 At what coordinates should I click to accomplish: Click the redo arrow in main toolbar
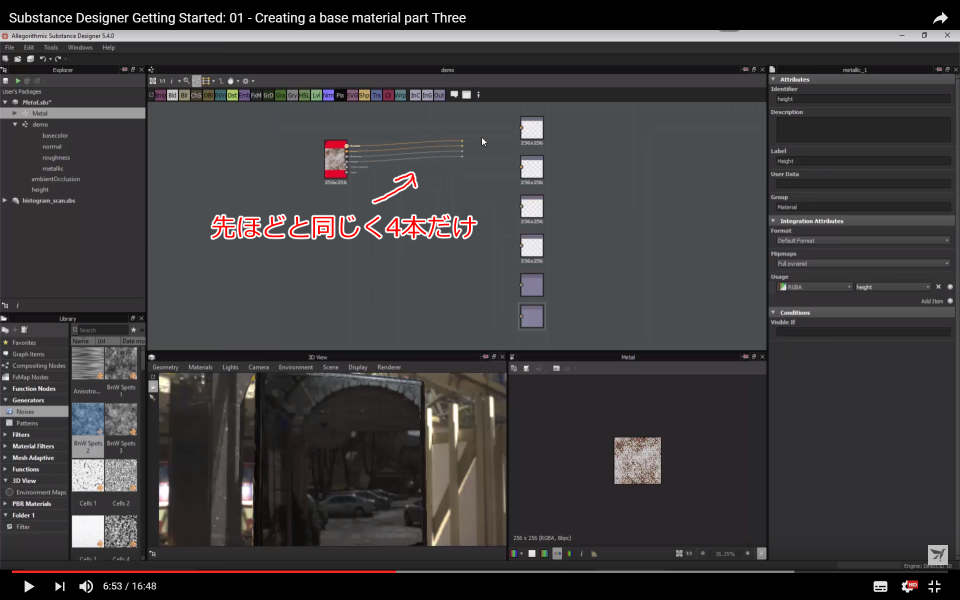(x=58, y=59)
